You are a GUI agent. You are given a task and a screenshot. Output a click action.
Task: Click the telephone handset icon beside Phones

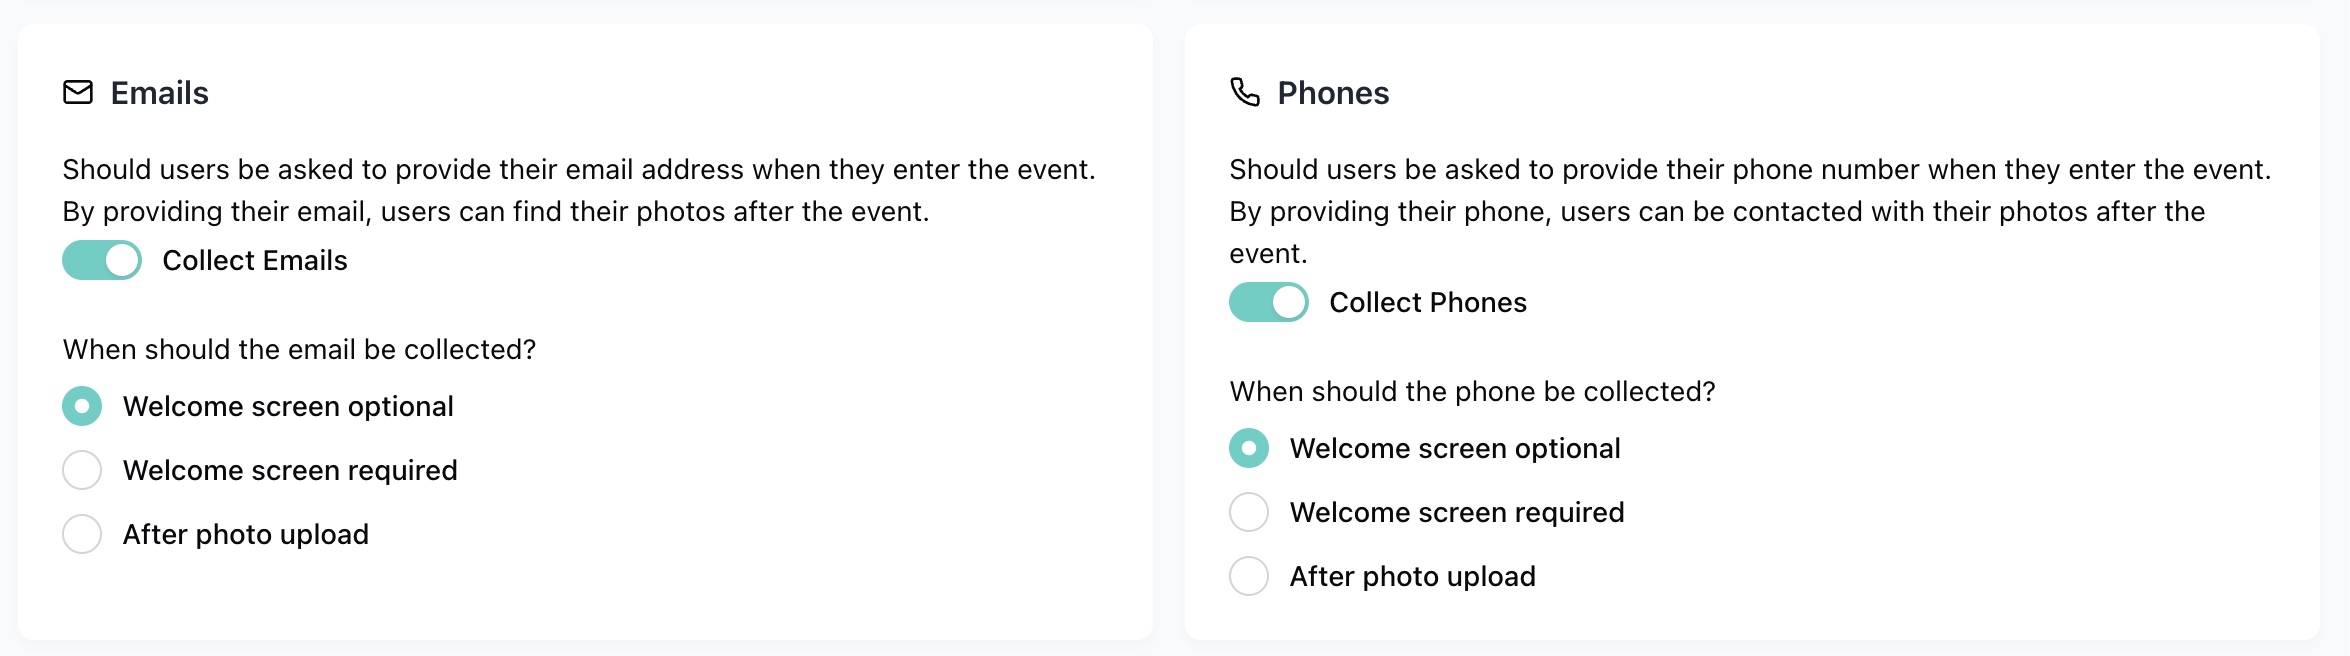pos(1245,93)
